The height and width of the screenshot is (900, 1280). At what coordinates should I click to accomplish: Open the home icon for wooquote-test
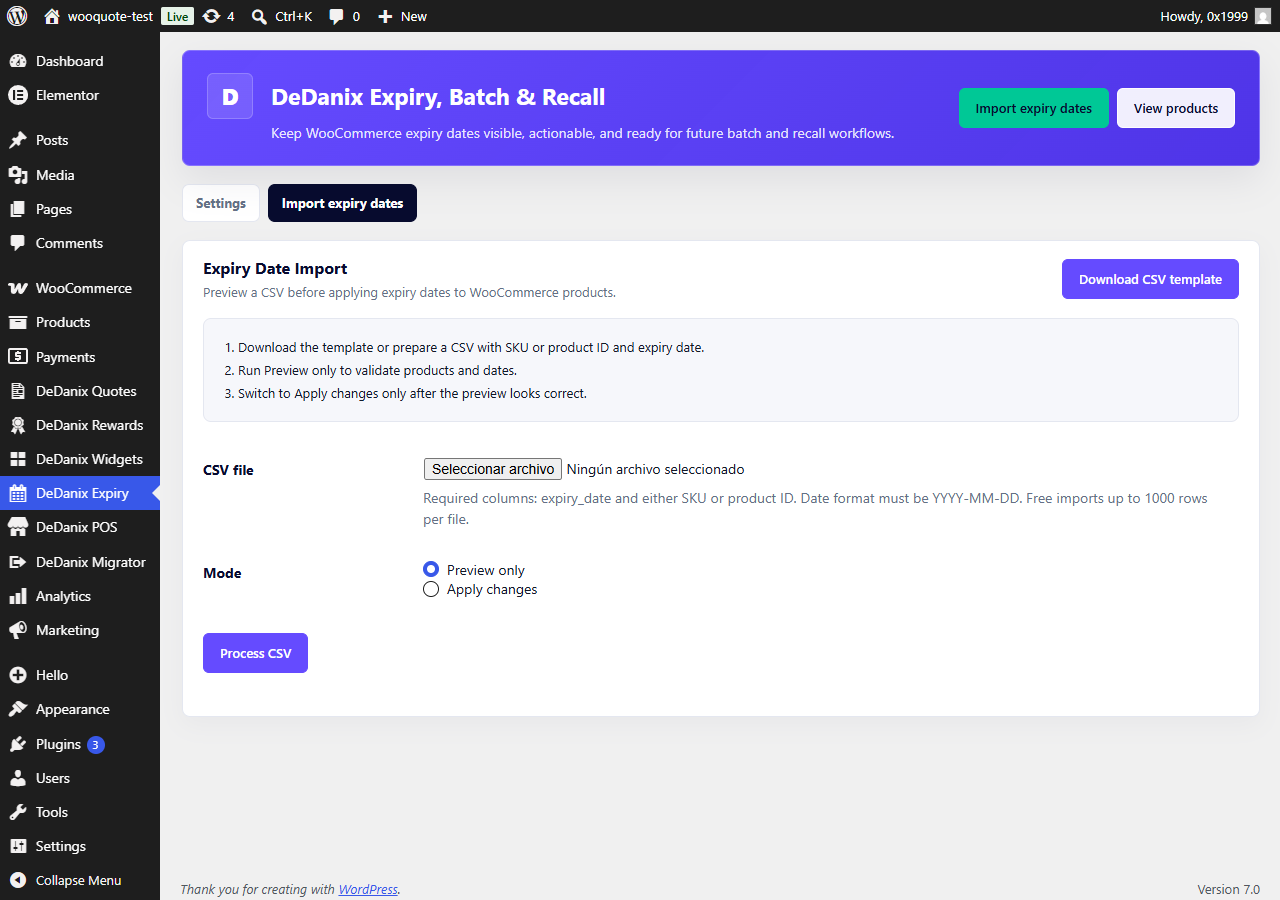pos(52,16)
